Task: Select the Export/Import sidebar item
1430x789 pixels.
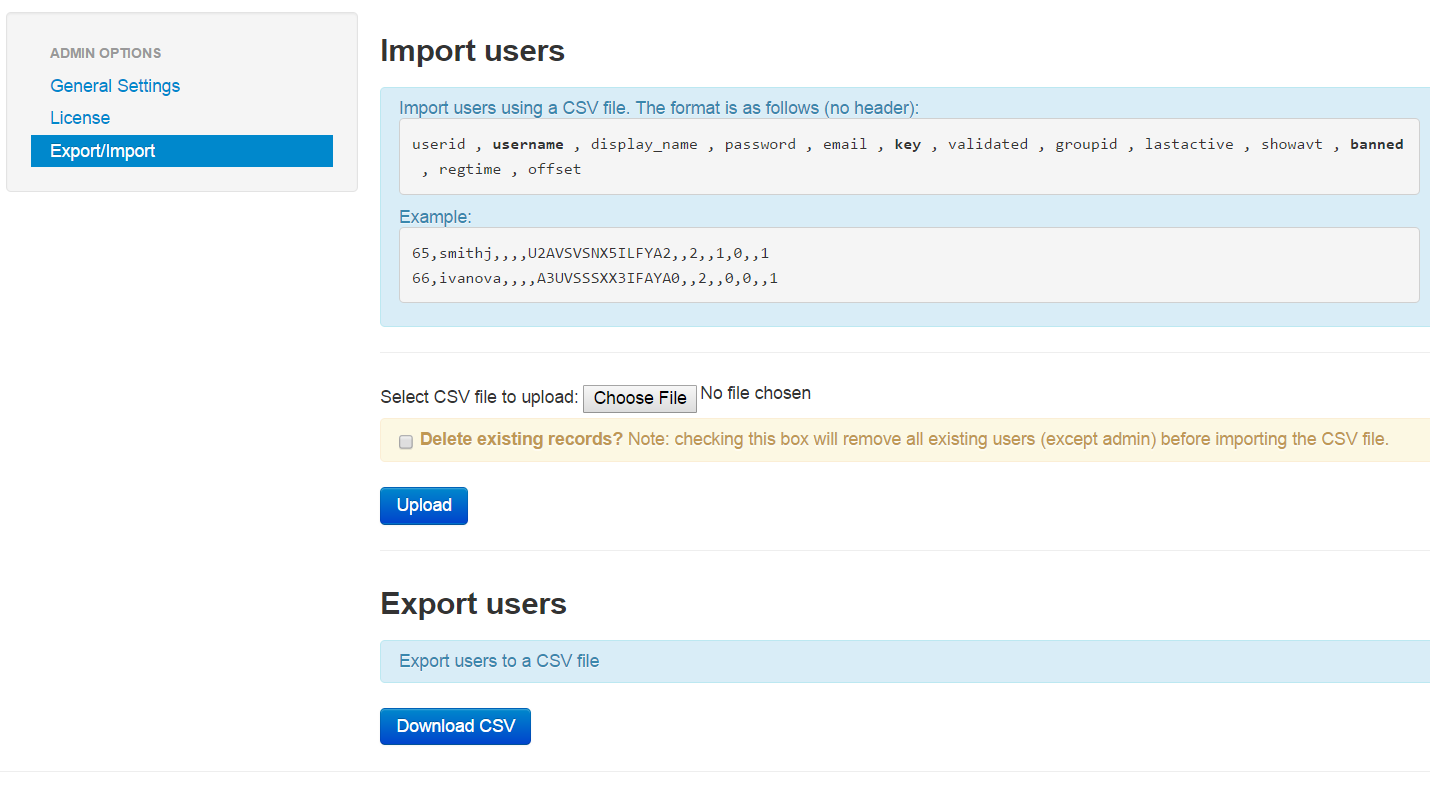Action: click(182, 151)
